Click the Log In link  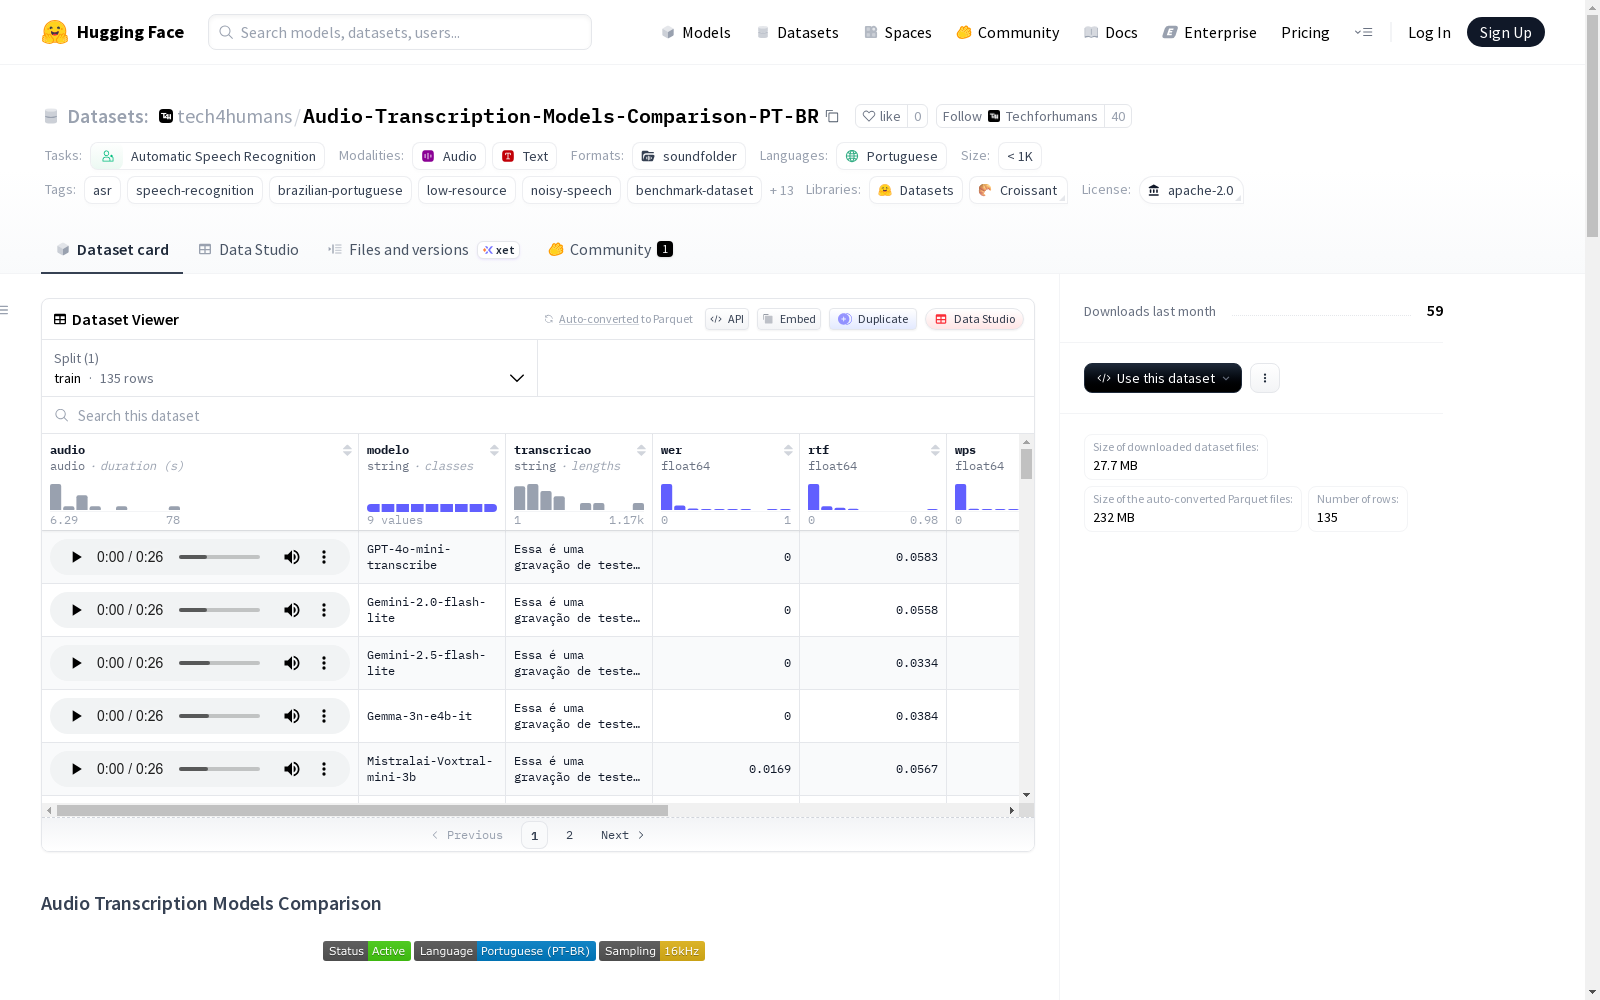tap(1429, 32)
